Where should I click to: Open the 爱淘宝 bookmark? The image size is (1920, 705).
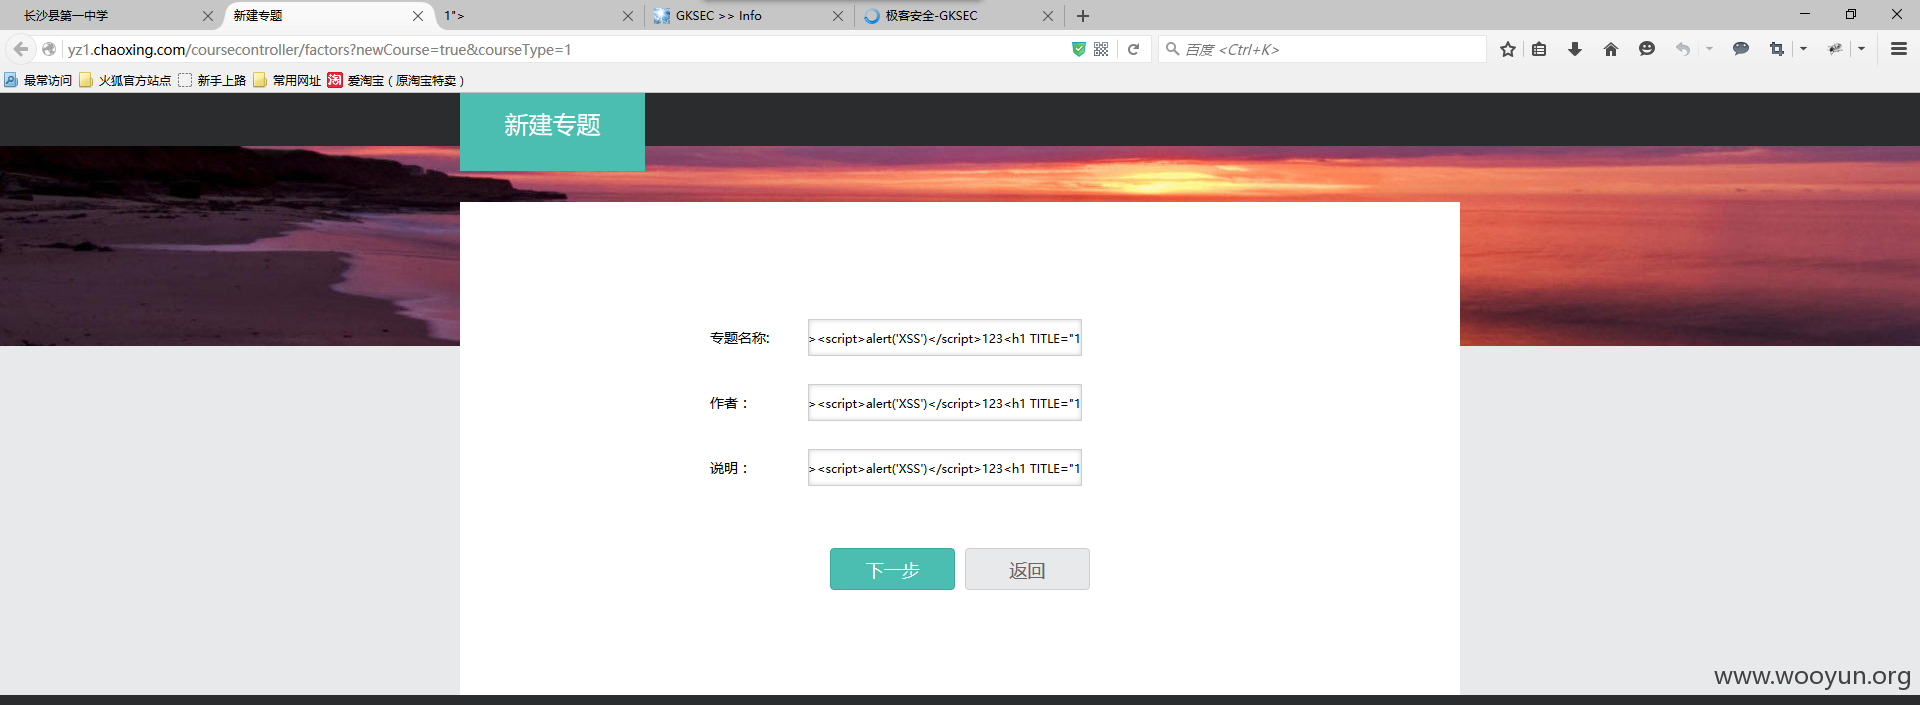coord(396,81)
